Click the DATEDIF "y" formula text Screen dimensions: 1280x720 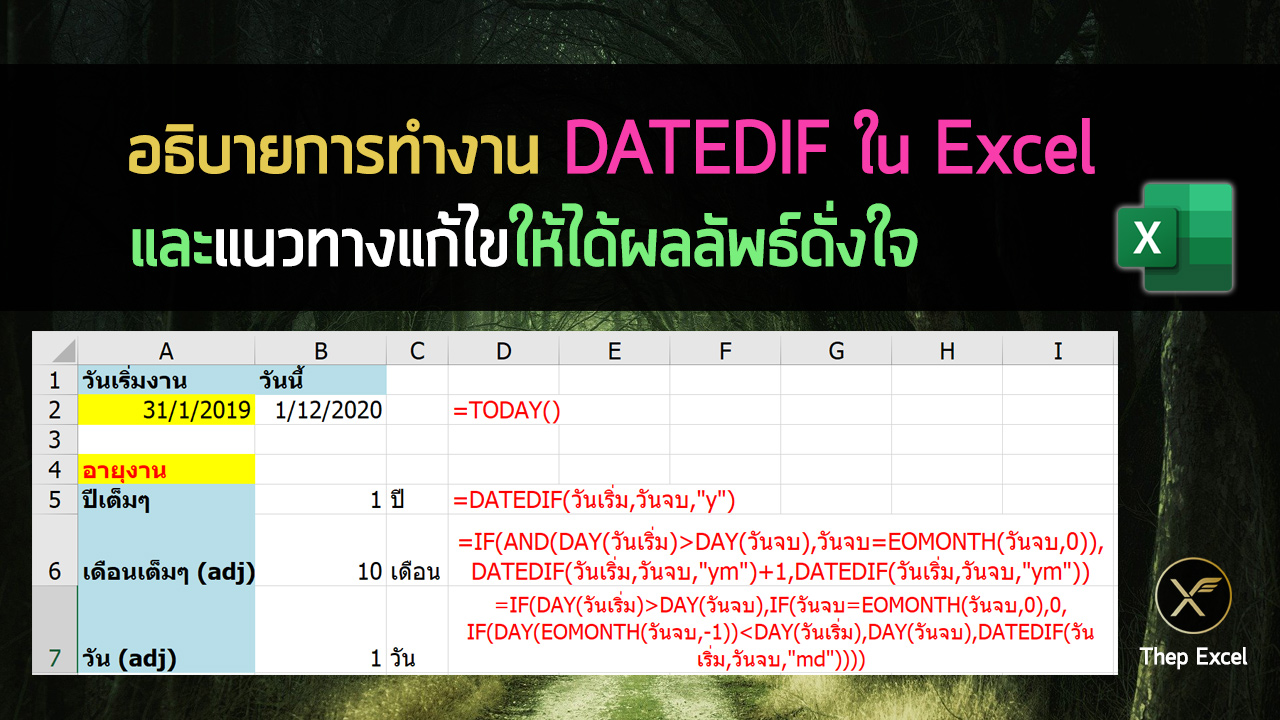(595, 500)
